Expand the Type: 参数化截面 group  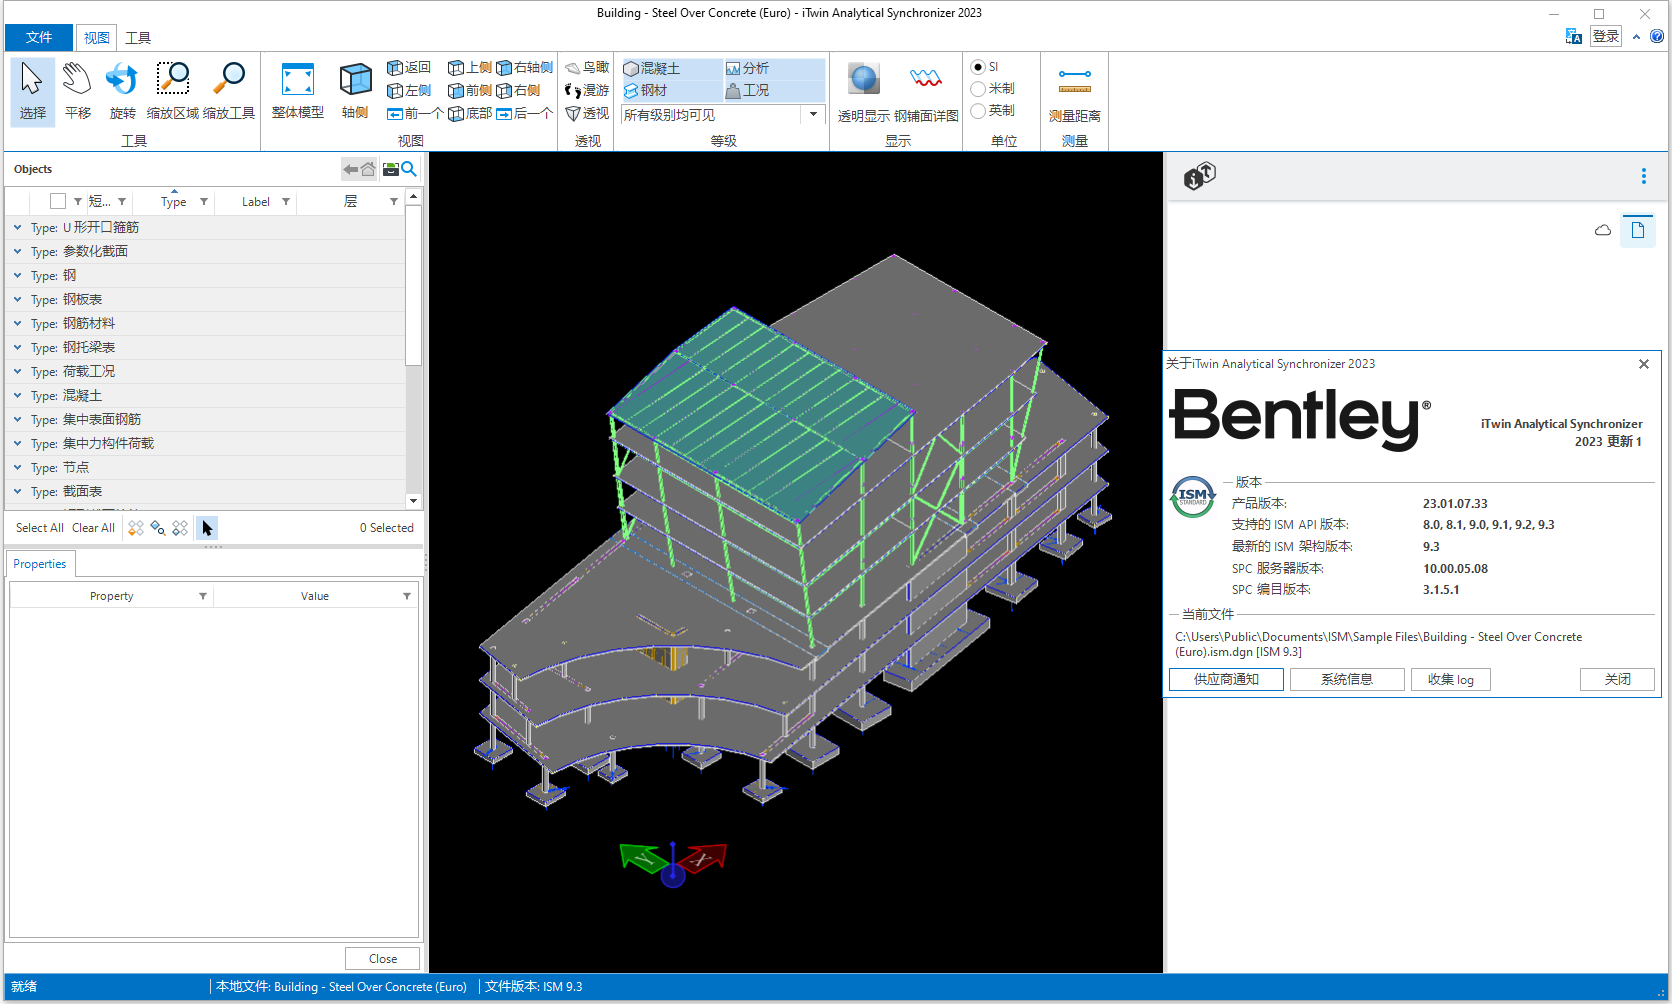pyautogui.click(x=17, y=251)
